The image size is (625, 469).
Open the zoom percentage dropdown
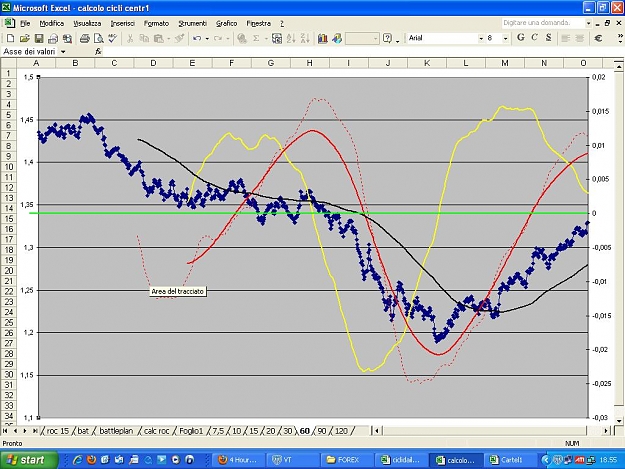click(375, 38)
